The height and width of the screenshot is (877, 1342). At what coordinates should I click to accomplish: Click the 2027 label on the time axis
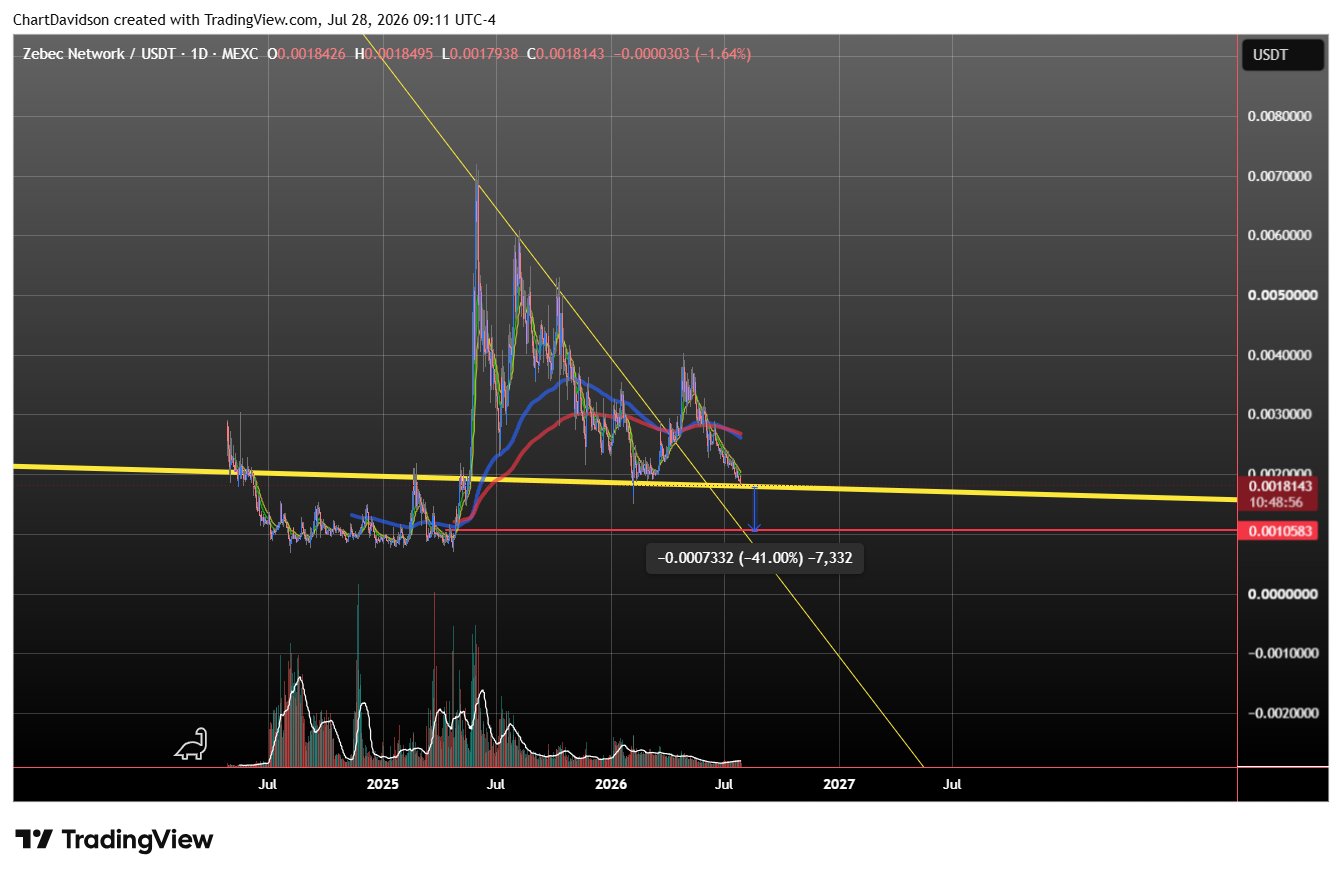(x=839, y=785)
